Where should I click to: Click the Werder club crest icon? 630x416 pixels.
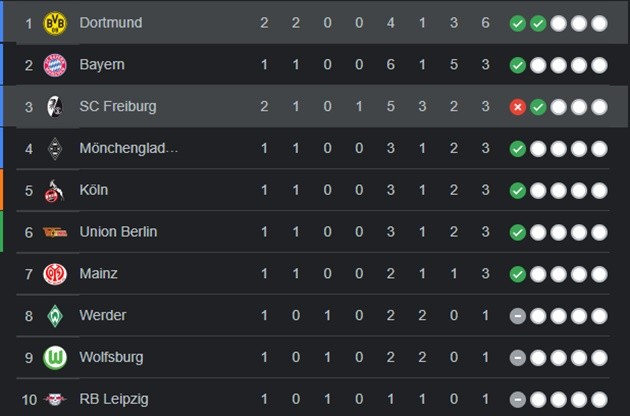(54, 316)
